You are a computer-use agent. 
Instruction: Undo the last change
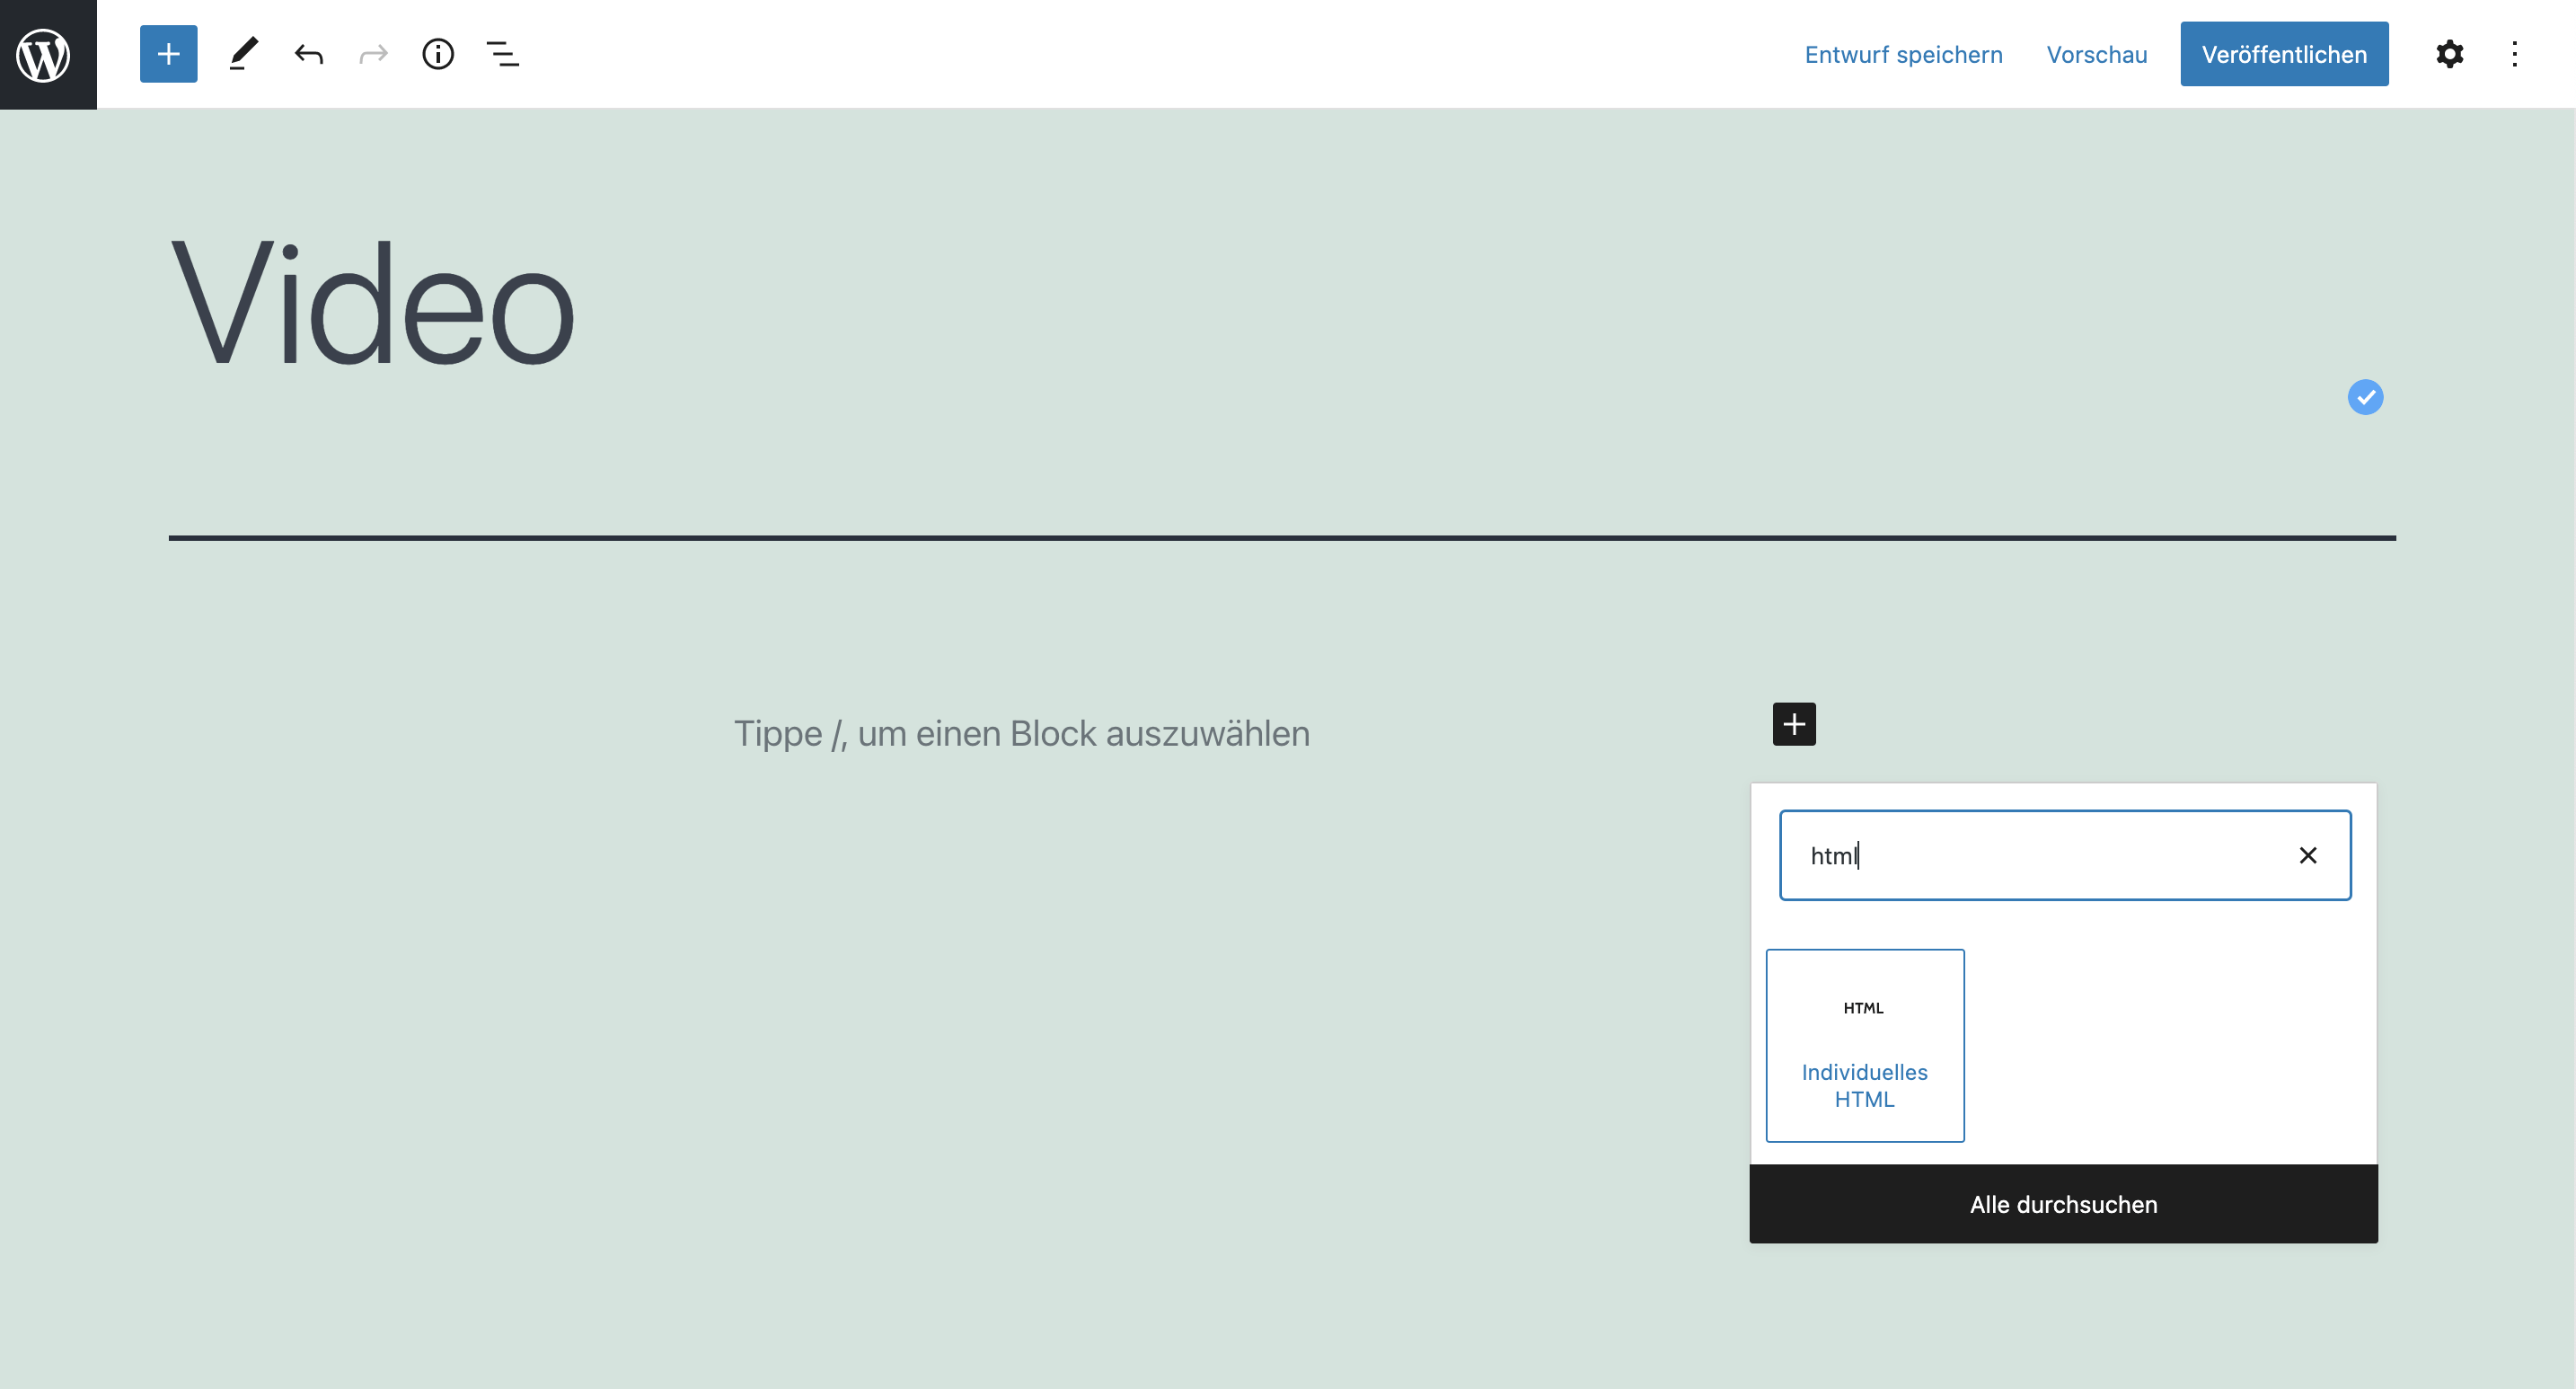(308, 54)
